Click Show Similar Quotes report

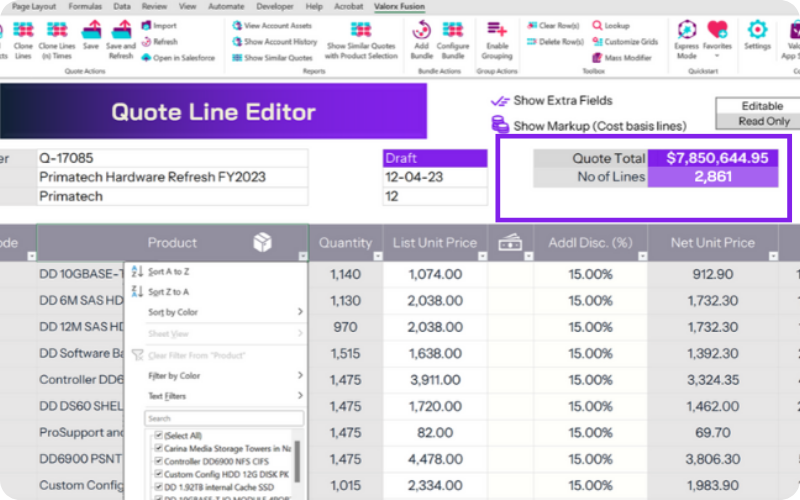click(272, 58)
